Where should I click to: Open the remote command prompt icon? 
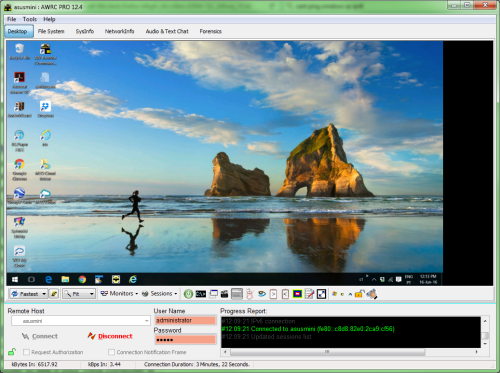[x=200, y=294]
